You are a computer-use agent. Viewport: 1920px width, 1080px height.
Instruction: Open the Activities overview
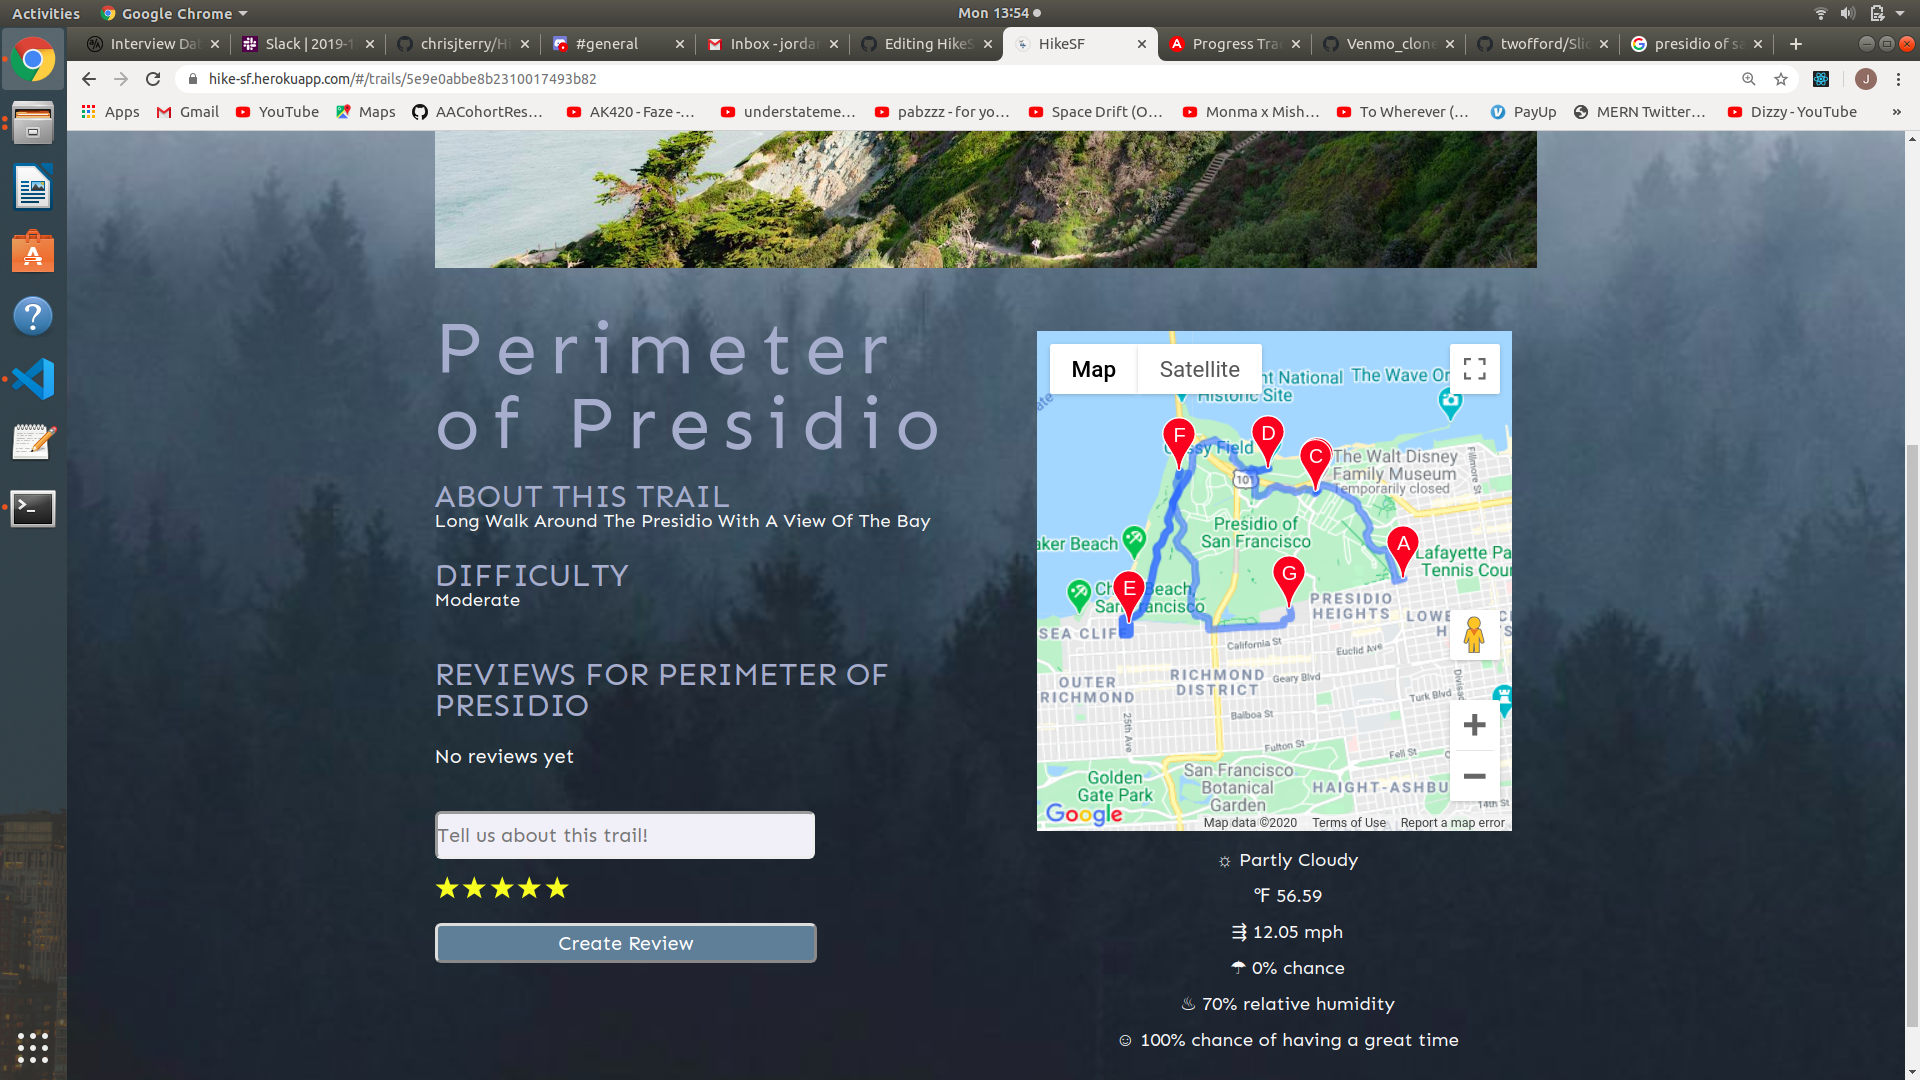coord(46,13)
